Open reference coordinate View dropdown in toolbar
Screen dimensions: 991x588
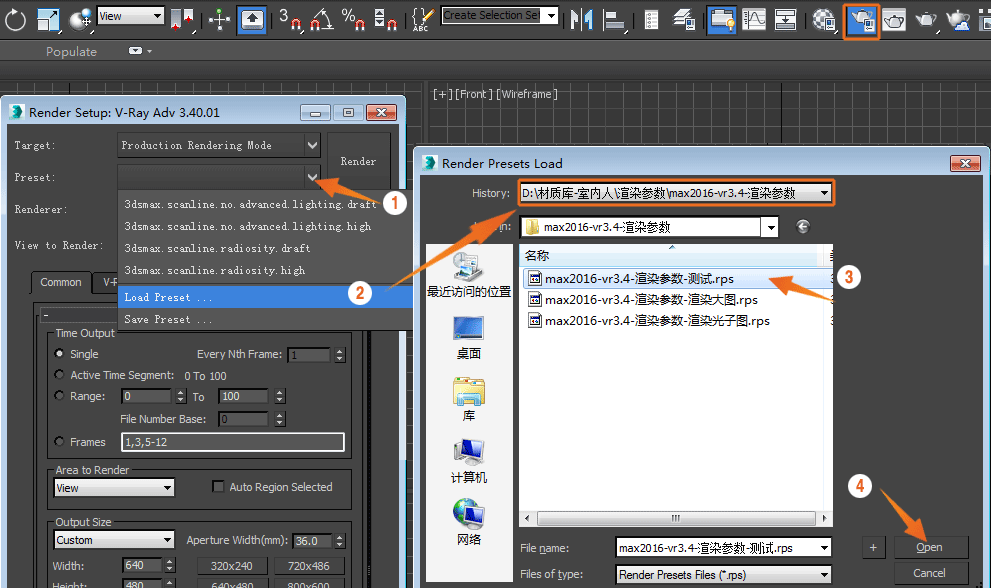pos(131,16)
